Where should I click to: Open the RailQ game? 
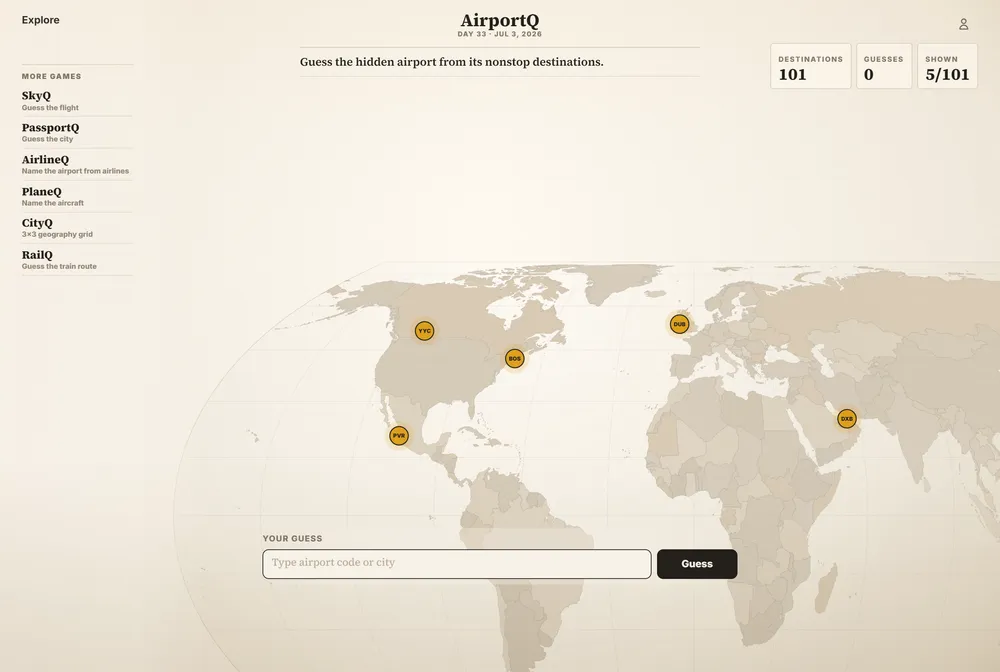[77, 259]
